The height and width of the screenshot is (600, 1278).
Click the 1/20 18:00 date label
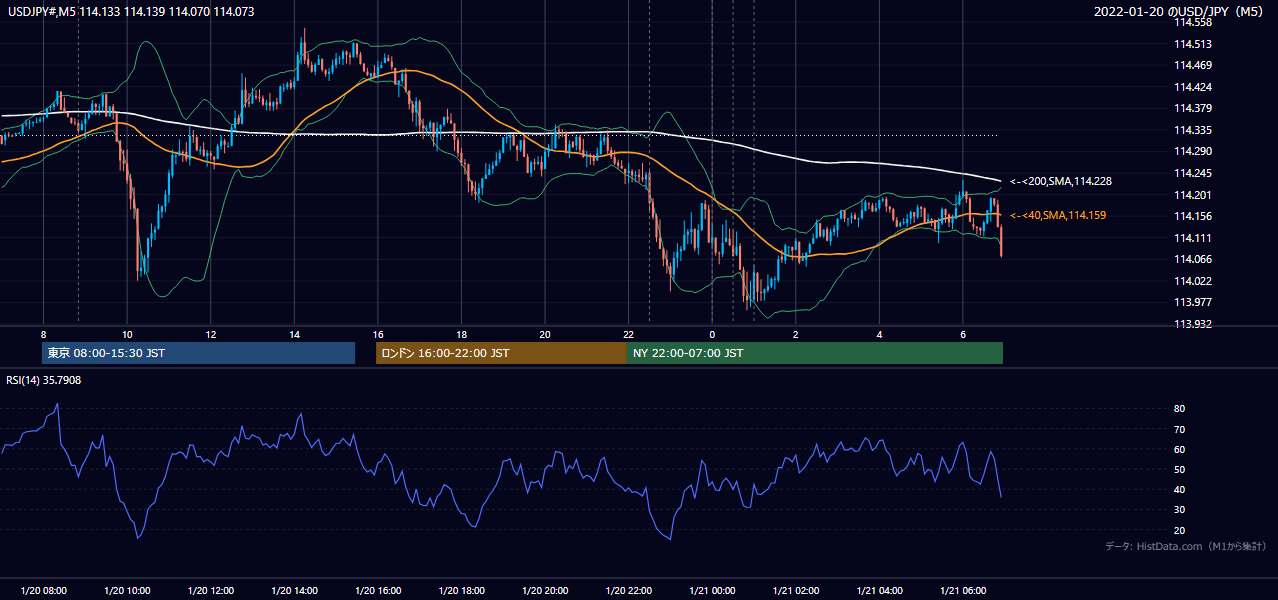tap(461, 591)
